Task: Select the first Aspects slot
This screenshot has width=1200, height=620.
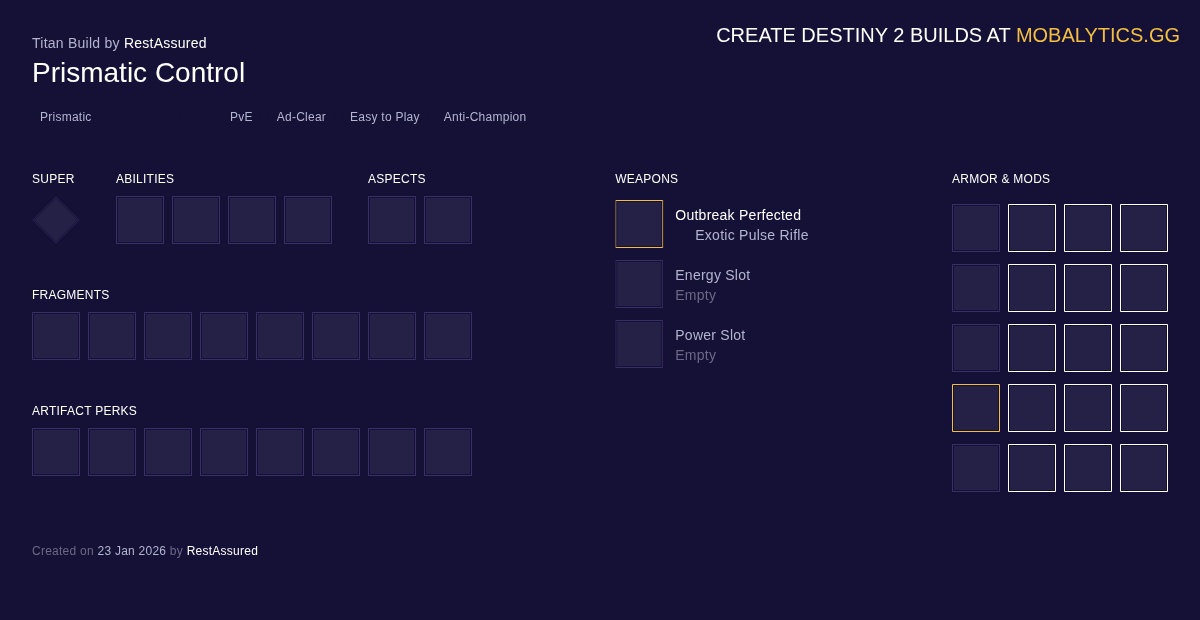Action: tap(392, 220)
